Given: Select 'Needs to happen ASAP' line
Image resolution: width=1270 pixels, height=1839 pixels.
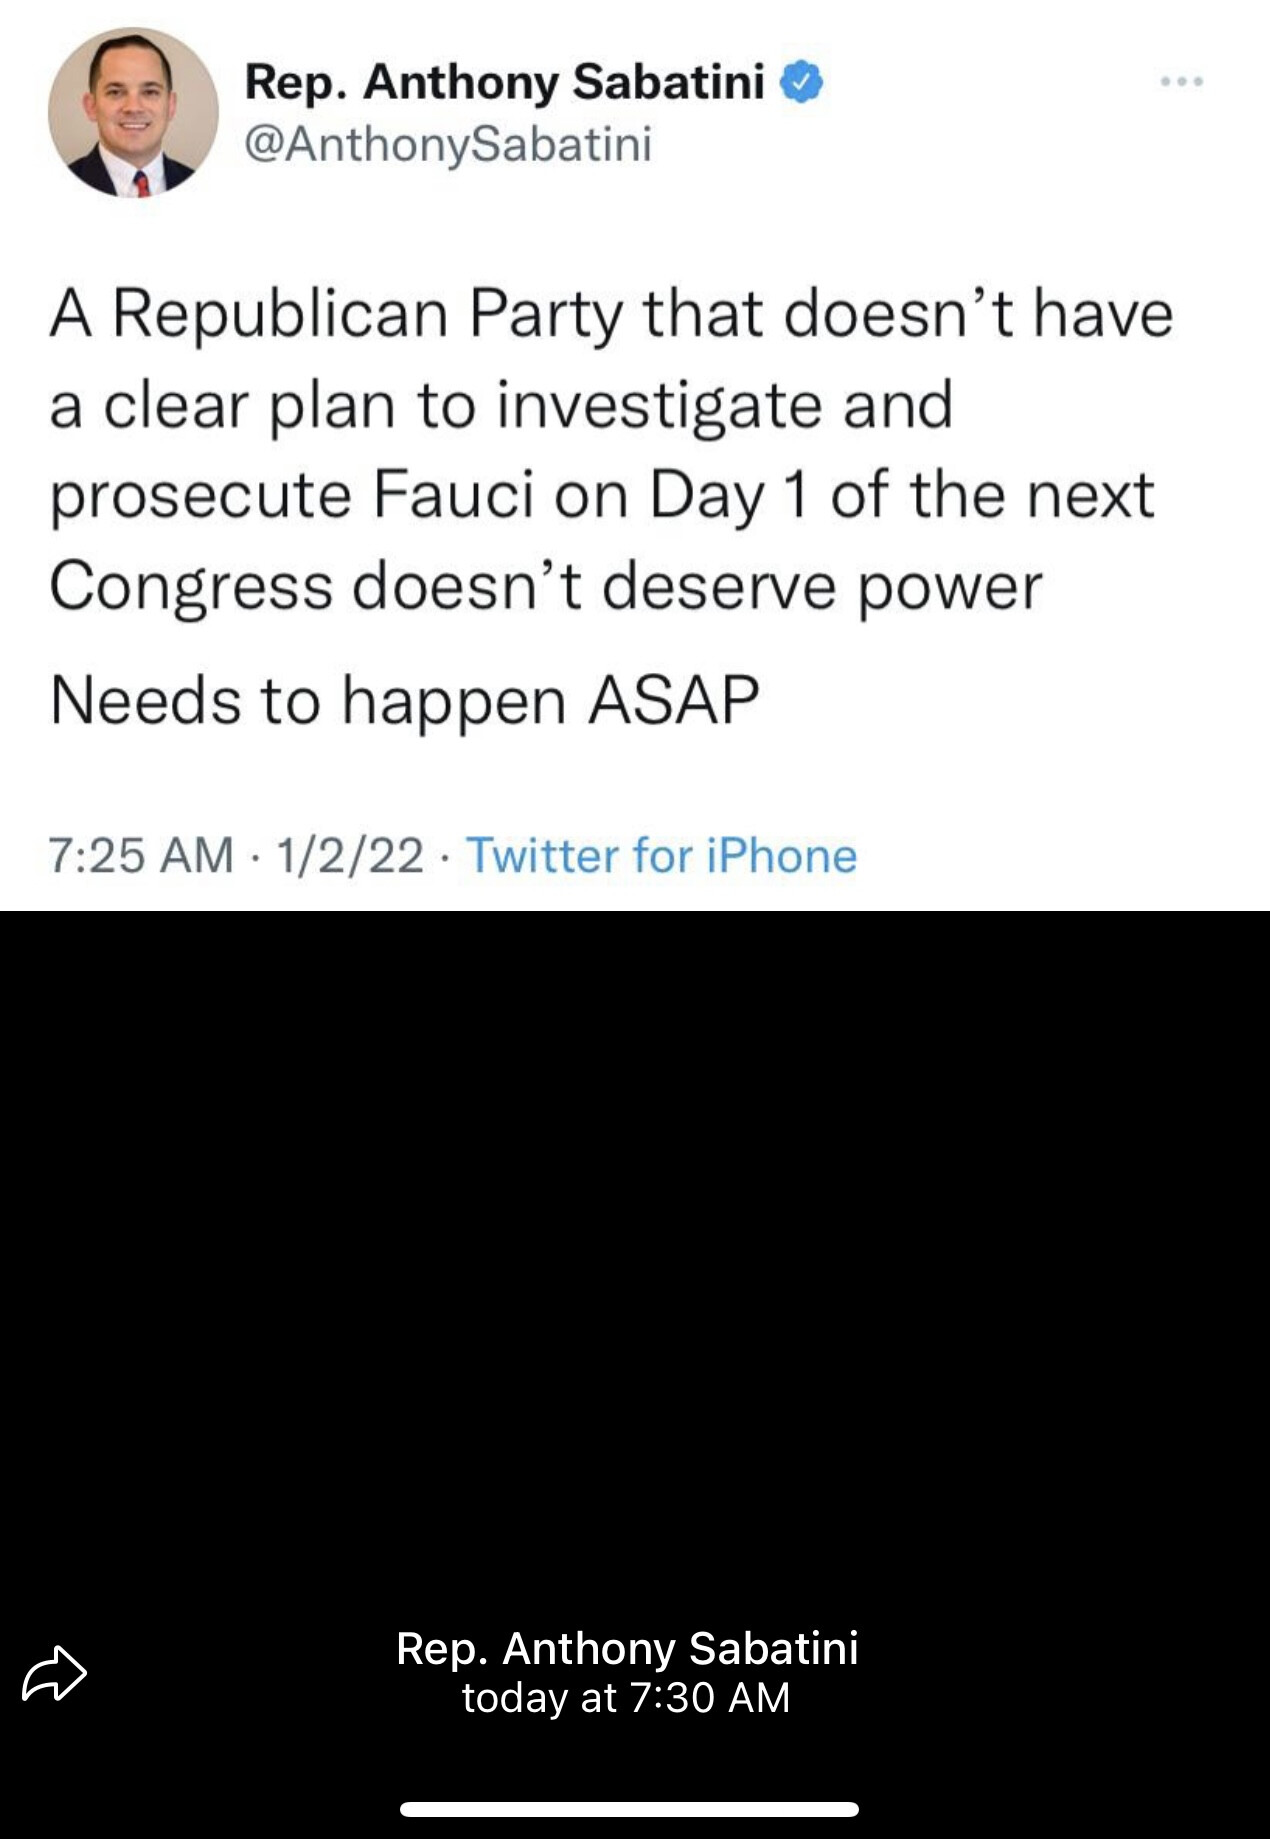Looking at the screenshot, I should click(404, 699).
